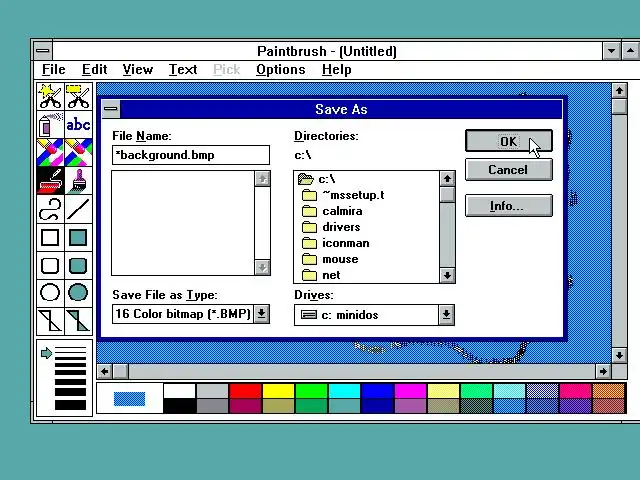The width and height of the screenshot is (640, 480).
Task: Click the File Name input field
Action: 191,155
